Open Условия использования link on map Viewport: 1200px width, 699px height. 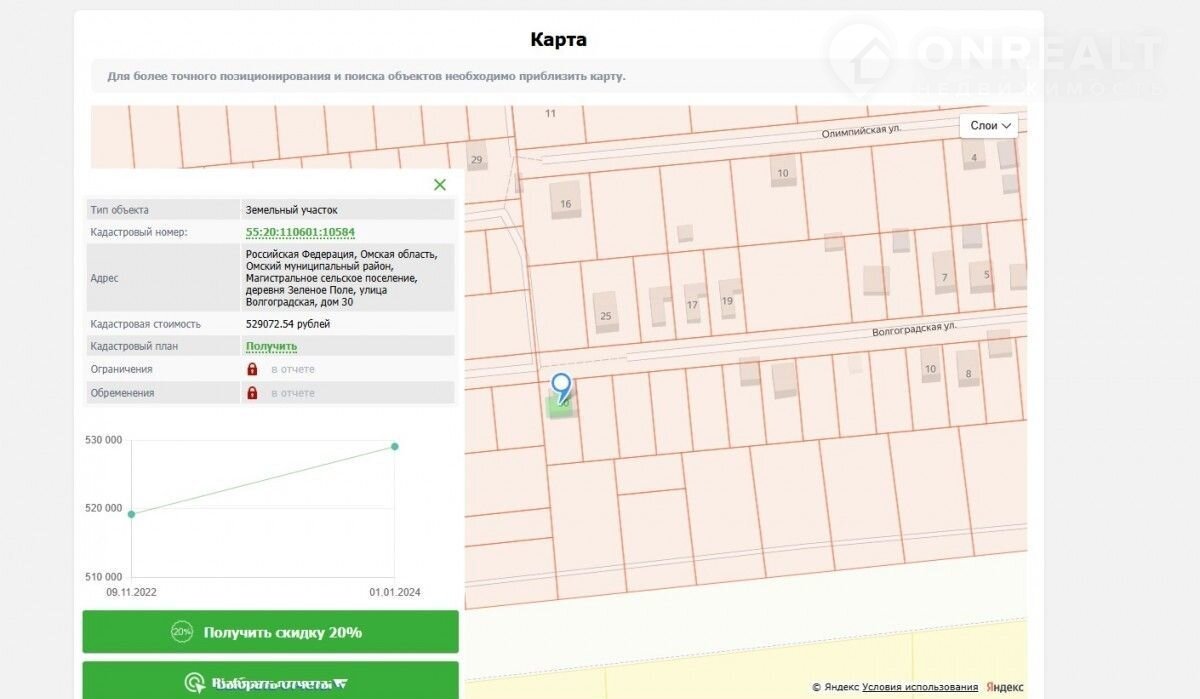(920, 687)
